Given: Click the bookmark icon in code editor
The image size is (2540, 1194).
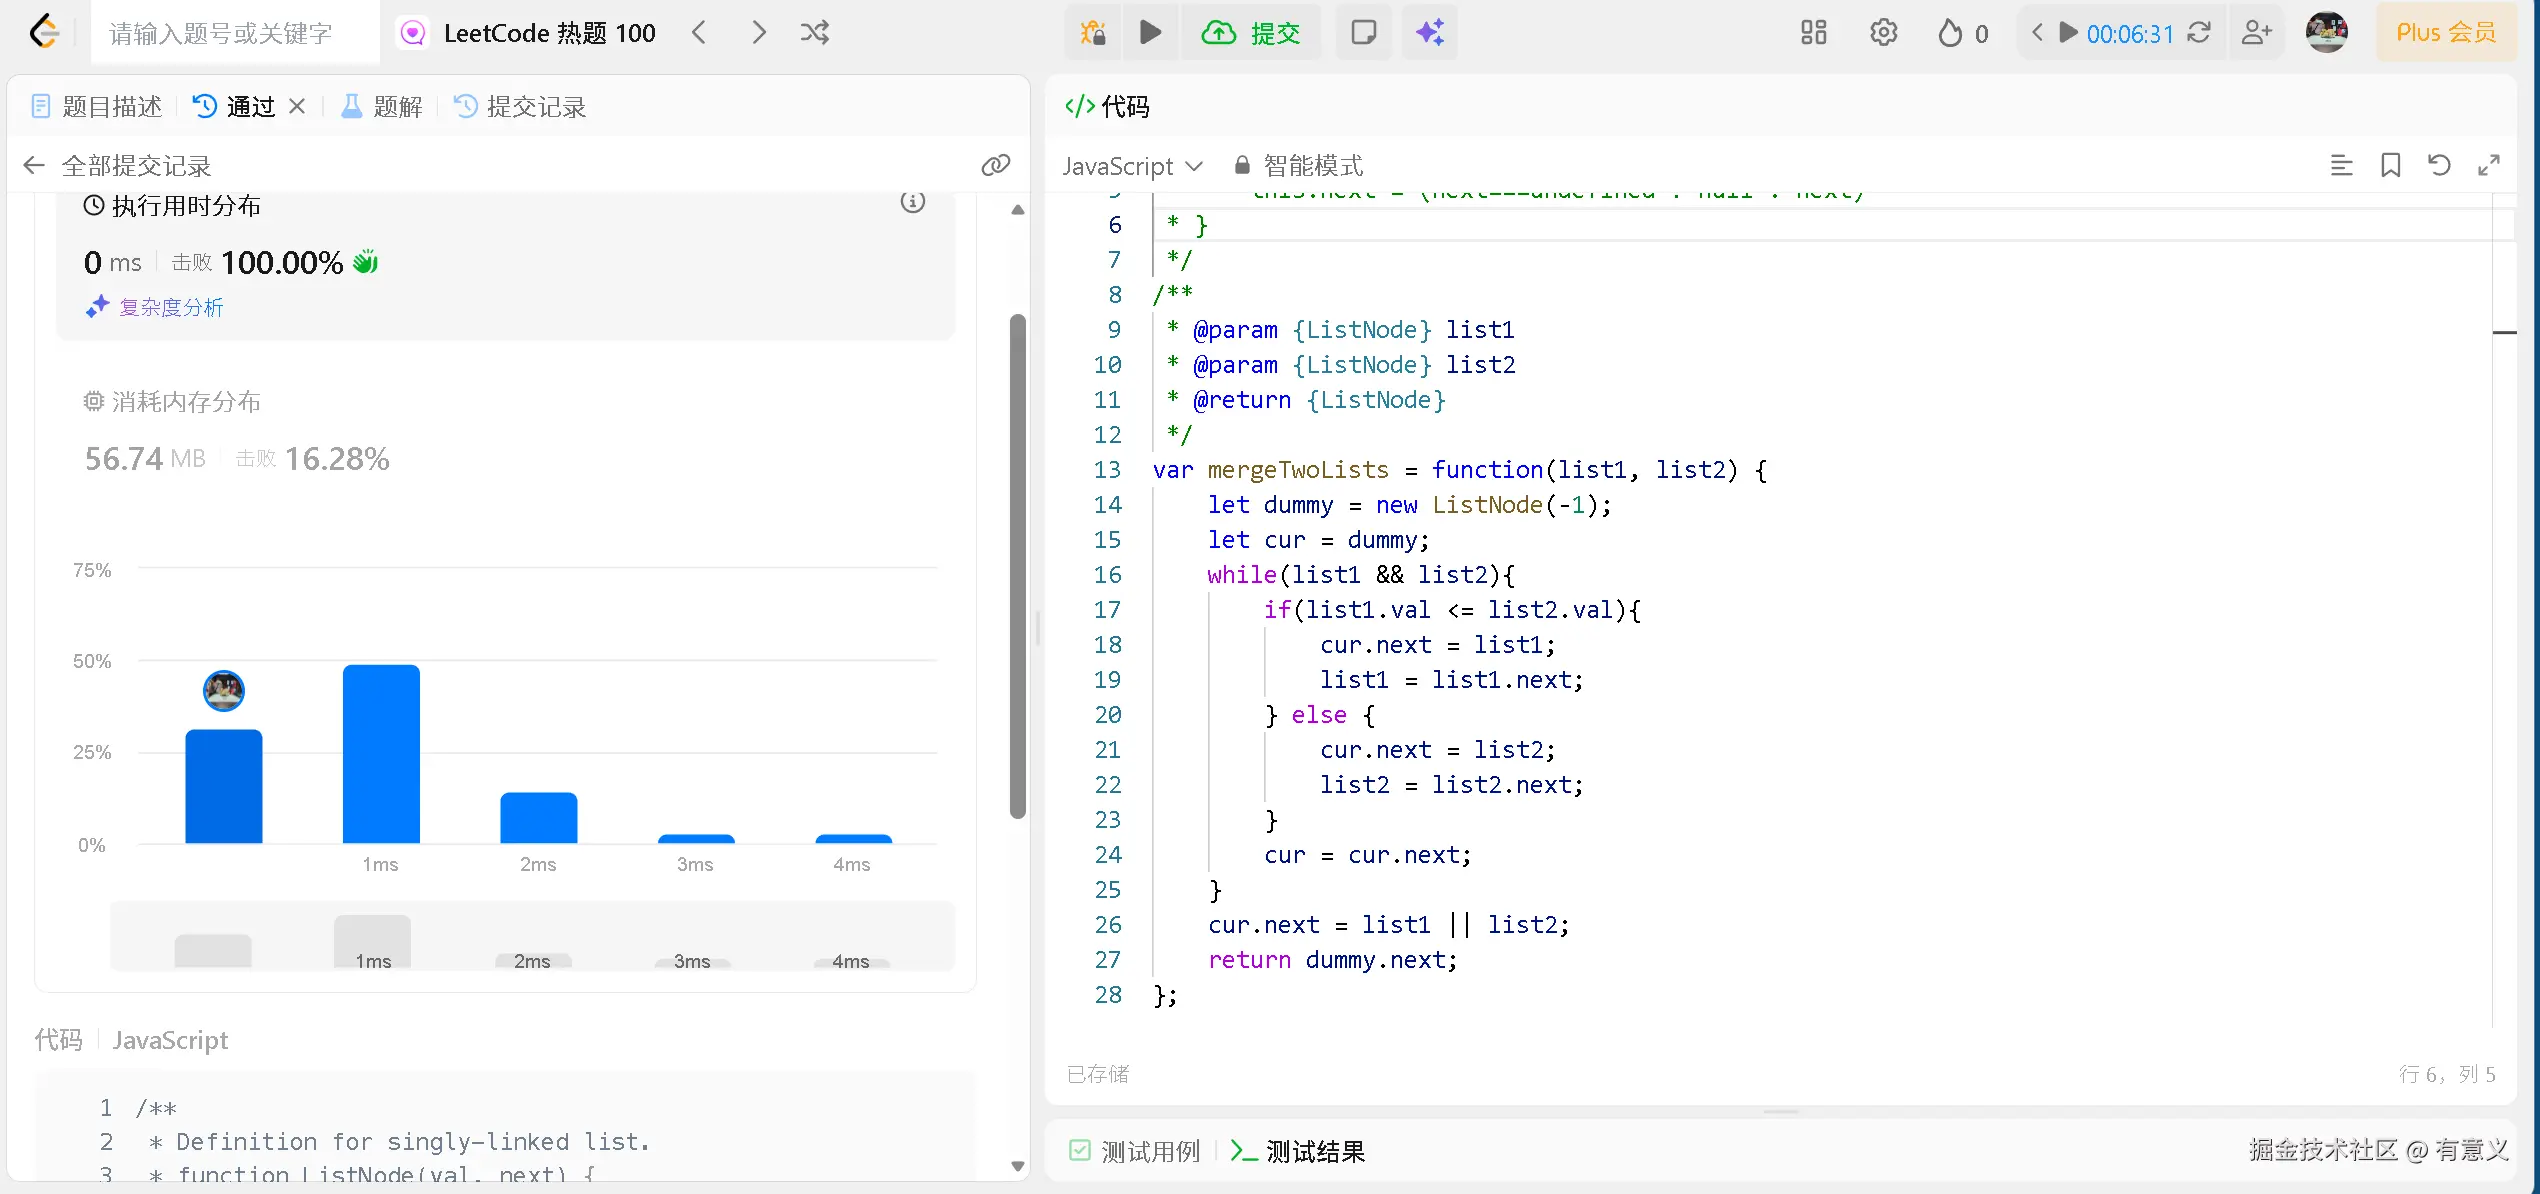Looking at the screenshot, I should (x=2390, y=165).
